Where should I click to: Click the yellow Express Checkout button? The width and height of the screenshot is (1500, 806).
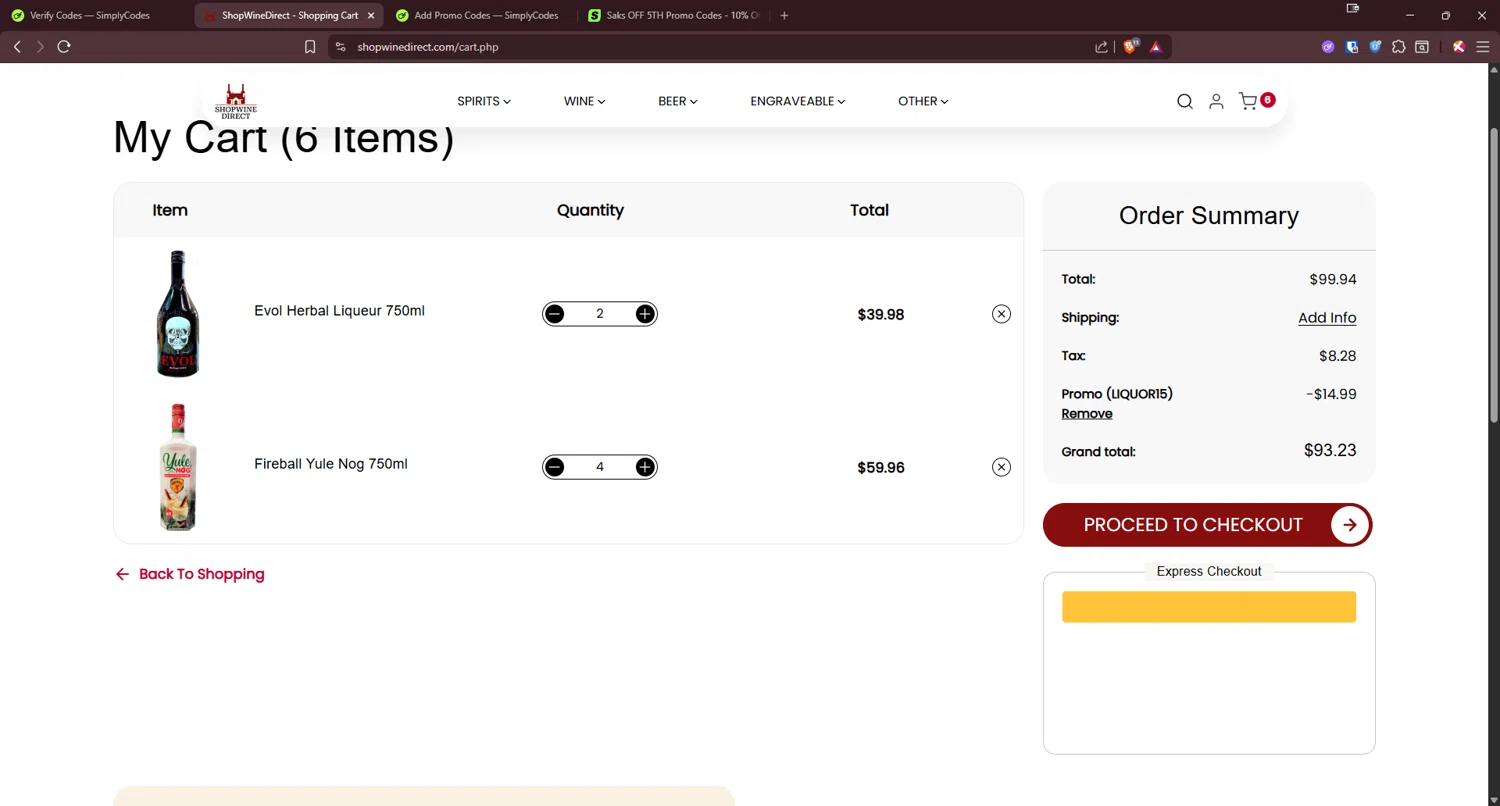point(1209,607)
